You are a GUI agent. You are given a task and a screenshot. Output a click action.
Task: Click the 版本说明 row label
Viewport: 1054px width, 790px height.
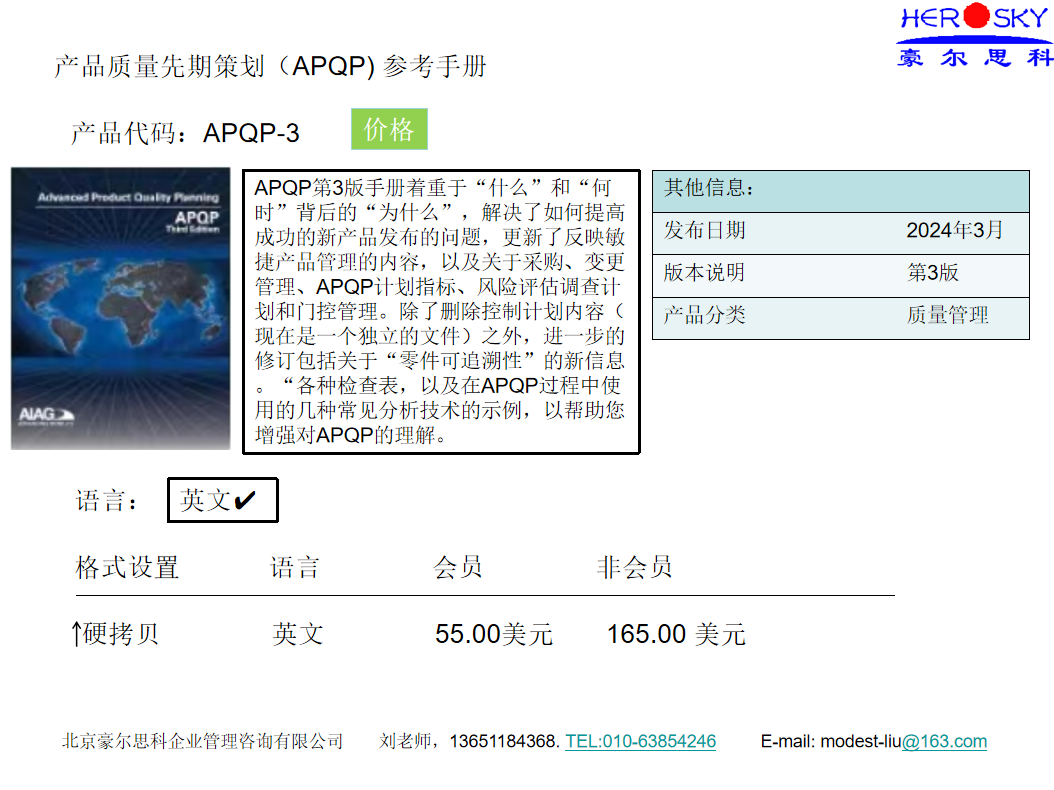pyautogui.click(x=704, y=272)
